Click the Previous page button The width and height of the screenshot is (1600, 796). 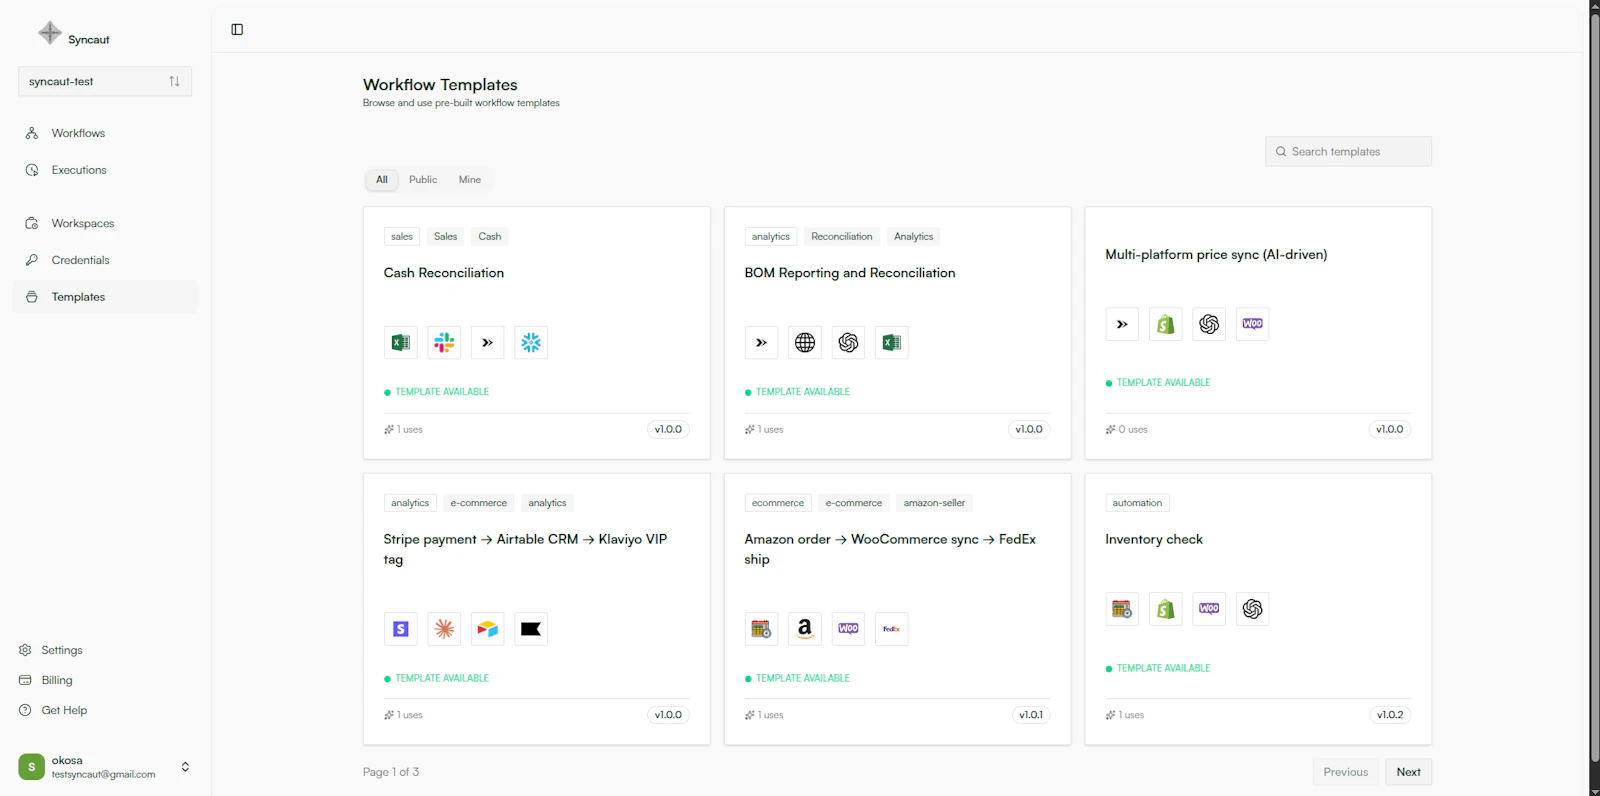coord(1345,772)
